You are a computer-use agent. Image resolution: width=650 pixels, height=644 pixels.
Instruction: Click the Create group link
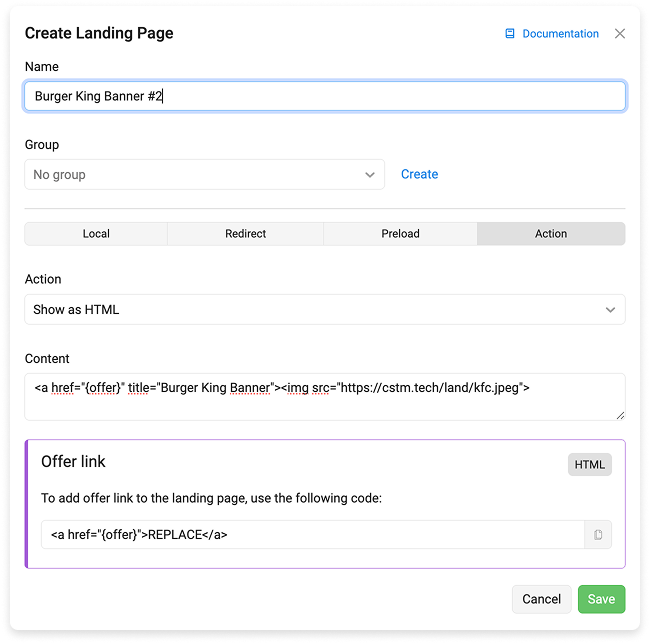coord(419,174)
